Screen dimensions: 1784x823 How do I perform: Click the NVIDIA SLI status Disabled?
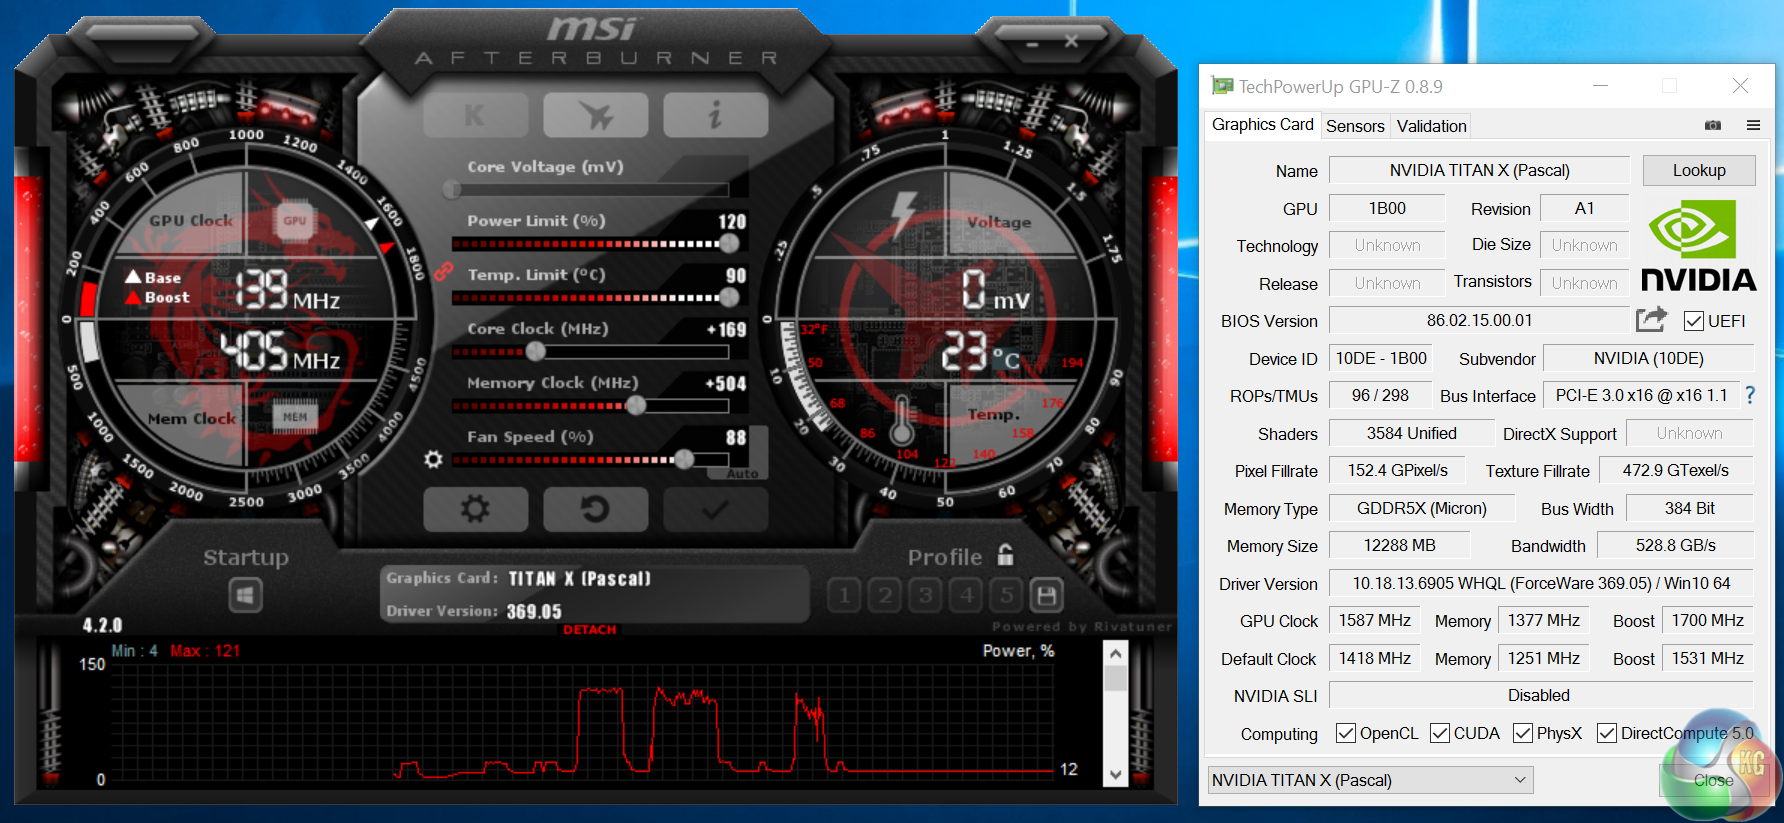click(1541, 695)
